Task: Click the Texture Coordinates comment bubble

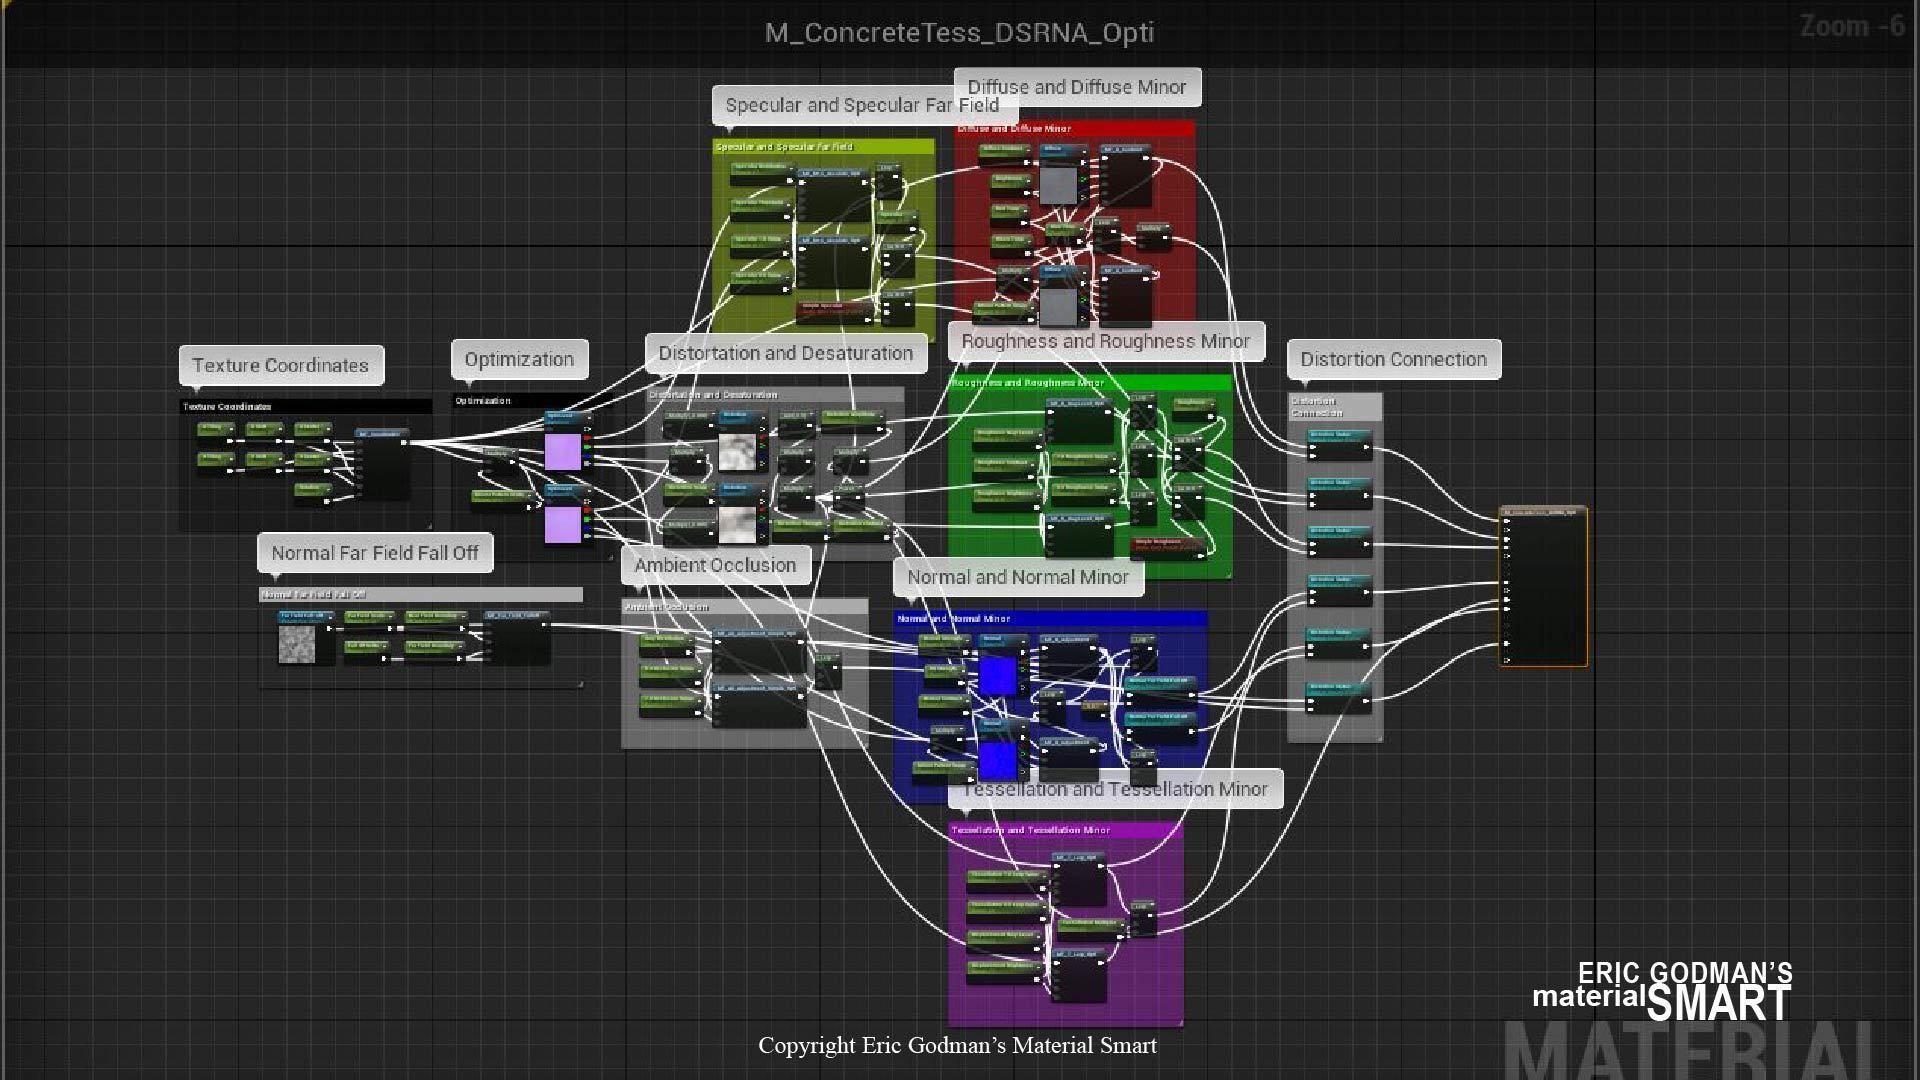Action: (281, 365)
